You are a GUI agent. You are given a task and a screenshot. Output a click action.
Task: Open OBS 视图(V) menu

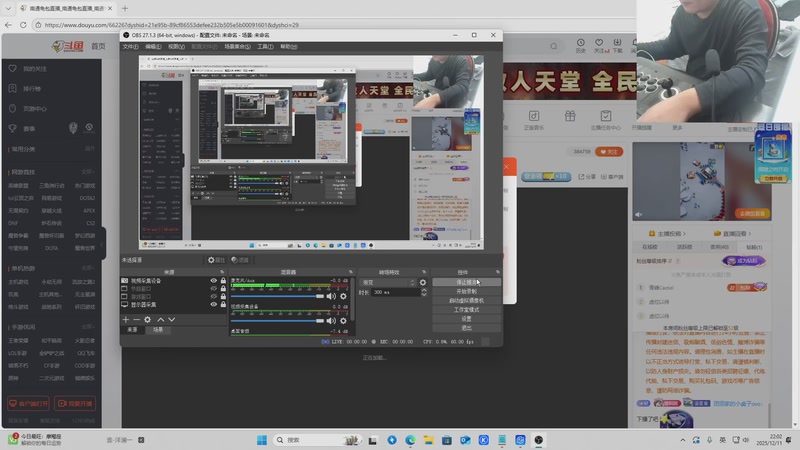(176, 46)
